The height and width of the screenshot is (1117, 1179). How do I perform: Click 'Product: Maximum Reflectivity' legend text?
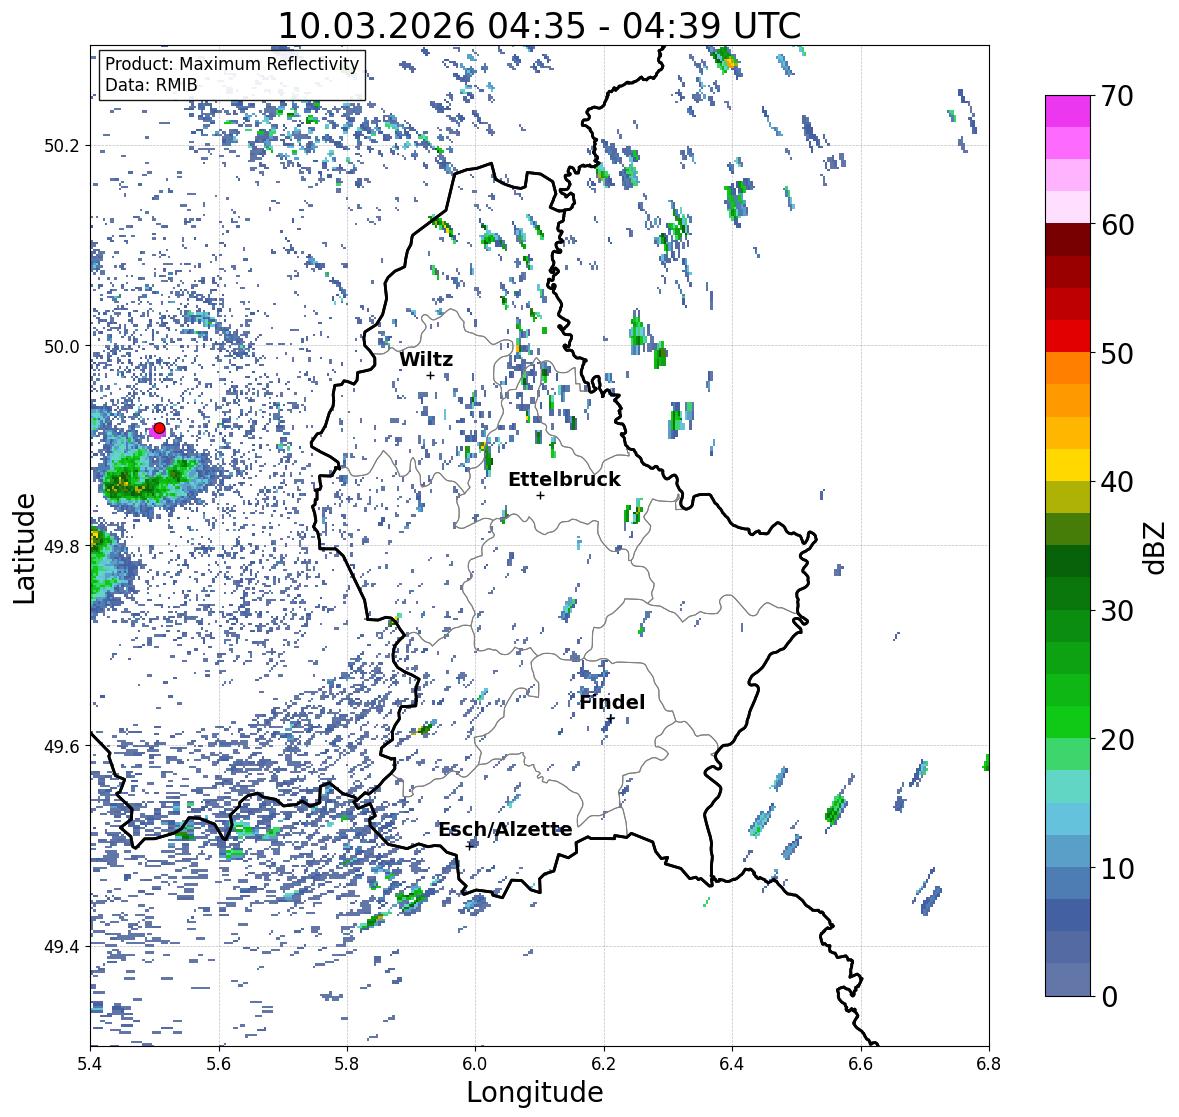tap(232, 64)
